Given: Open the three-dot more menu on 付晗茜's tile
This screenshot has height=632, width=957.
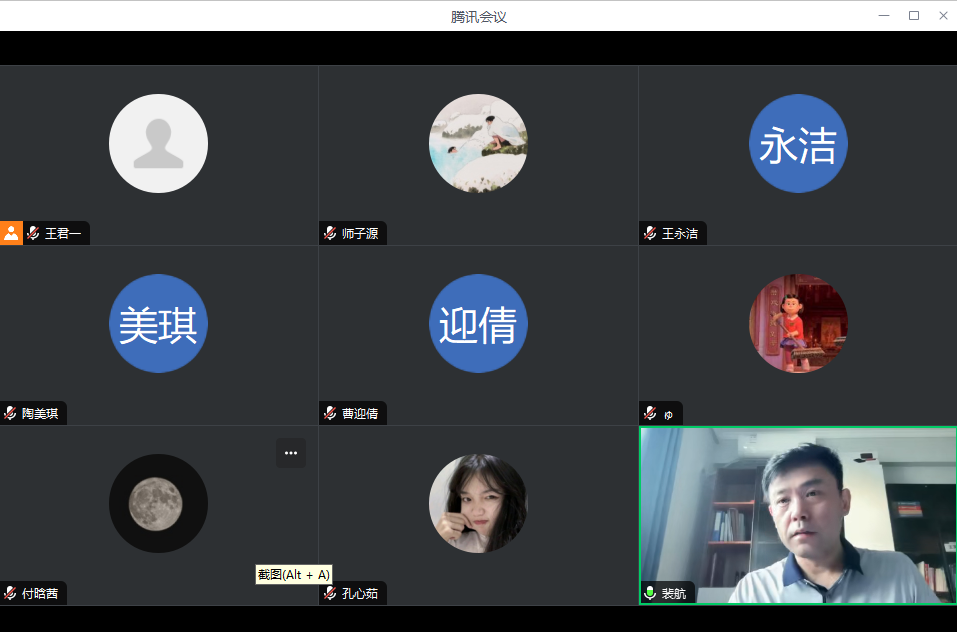Looking at the screenshot, I should (x=291, y=453).
